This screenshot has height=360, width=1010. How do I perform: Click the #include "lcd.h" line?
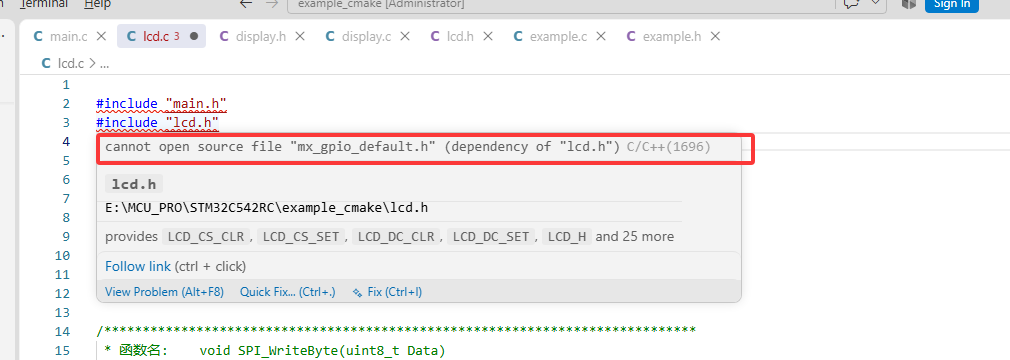pos(158,122)
